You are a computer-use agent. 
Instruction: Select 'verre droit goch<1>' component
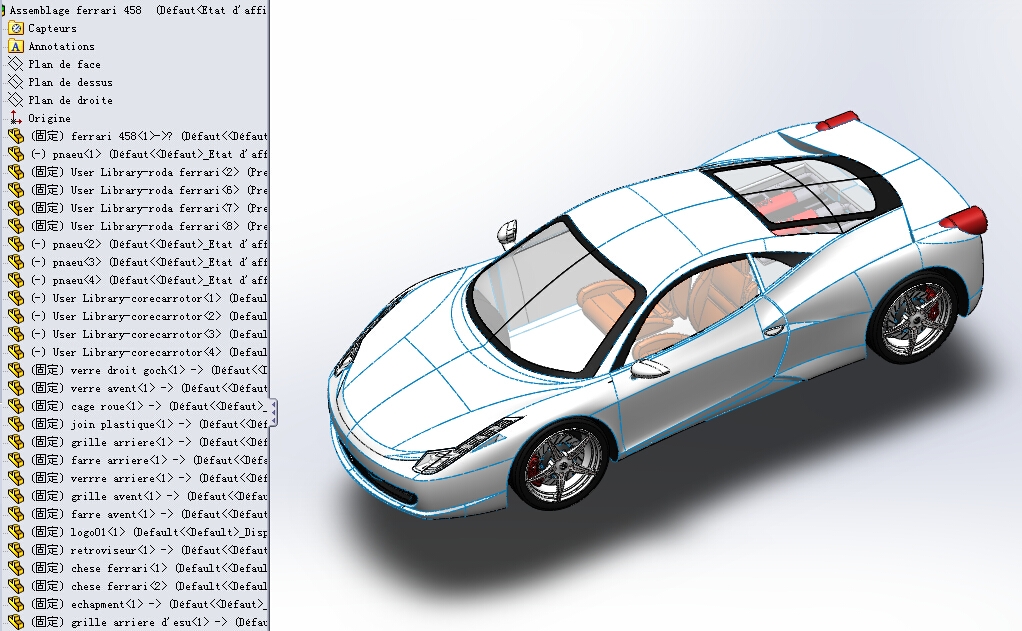[149, 370]
